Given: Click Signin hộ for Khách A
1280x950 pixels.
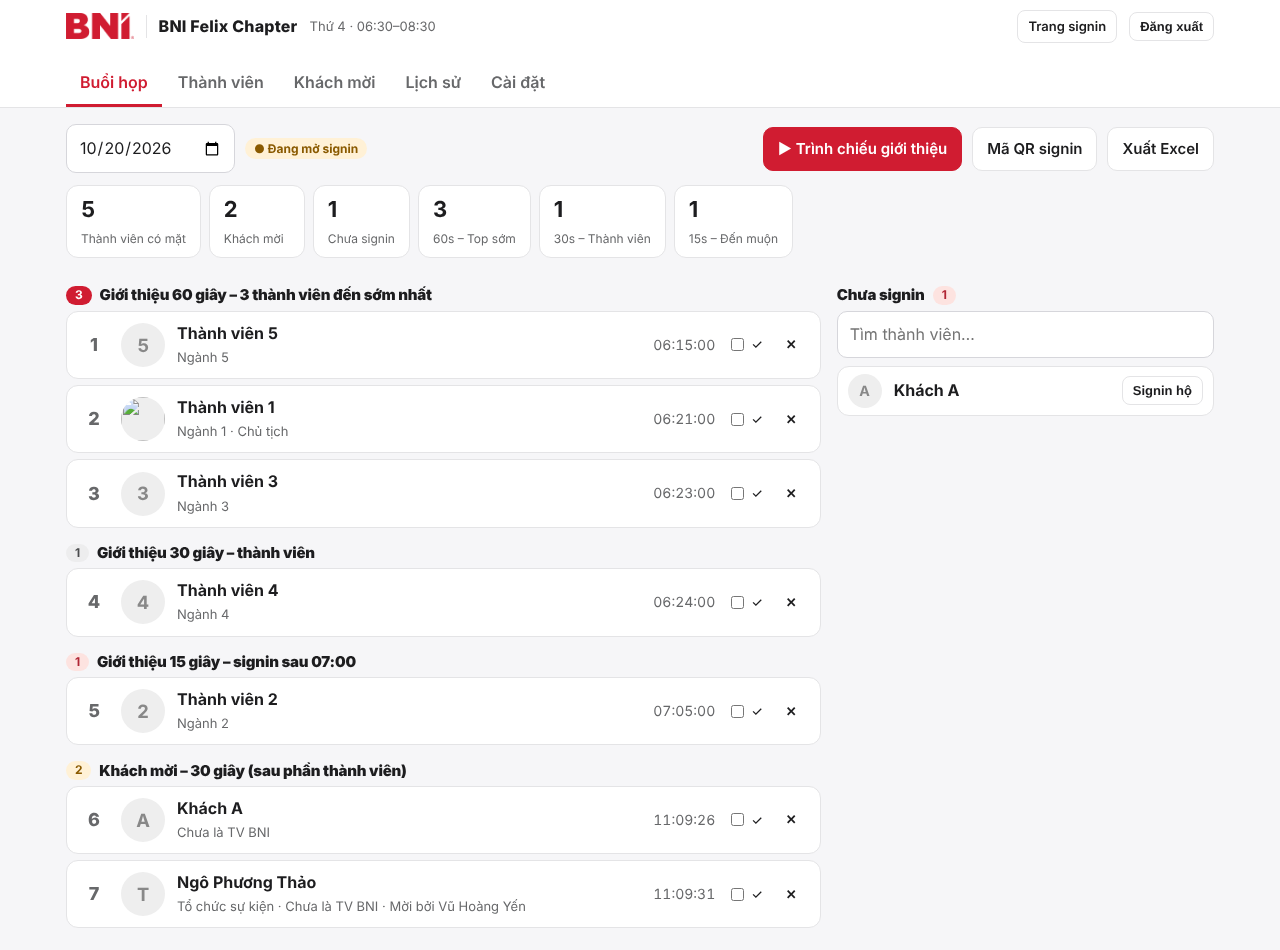Looking at the screenshot, I should pos(1162,391).
